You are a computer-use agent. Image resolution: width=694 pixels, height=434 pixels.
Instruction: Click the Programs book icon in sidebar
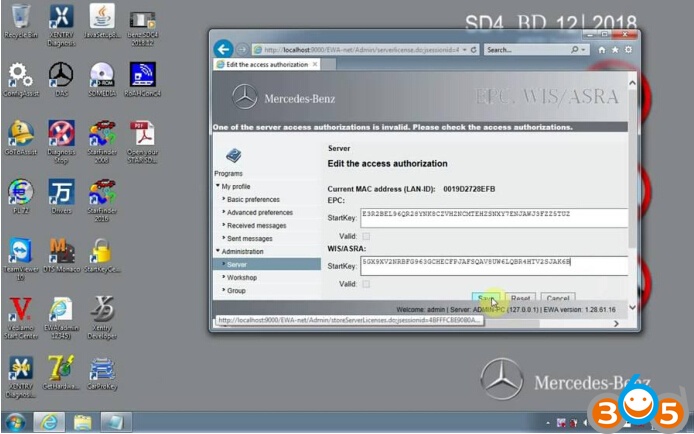tap(234, 156)
